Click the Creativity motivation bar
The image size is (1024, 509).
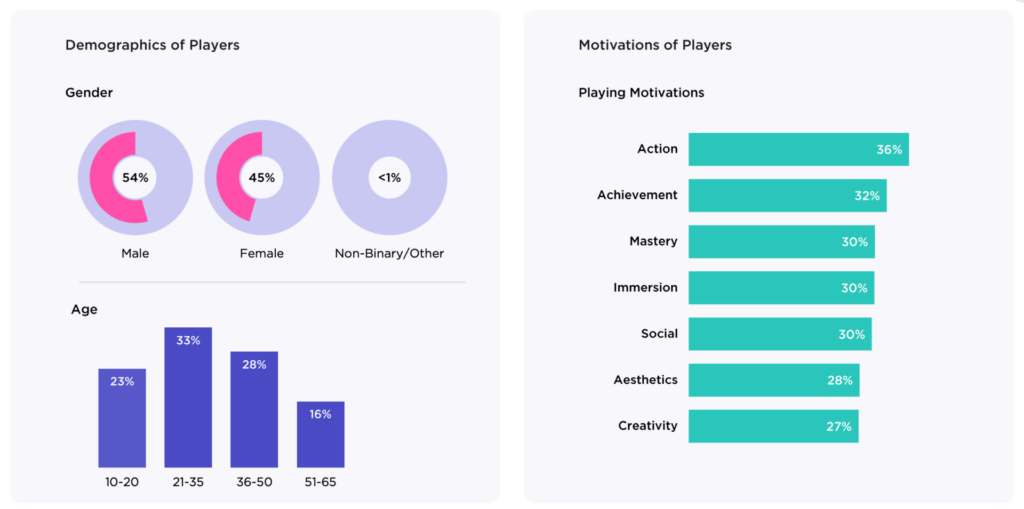pyautogui.click(x=773, y=426)
